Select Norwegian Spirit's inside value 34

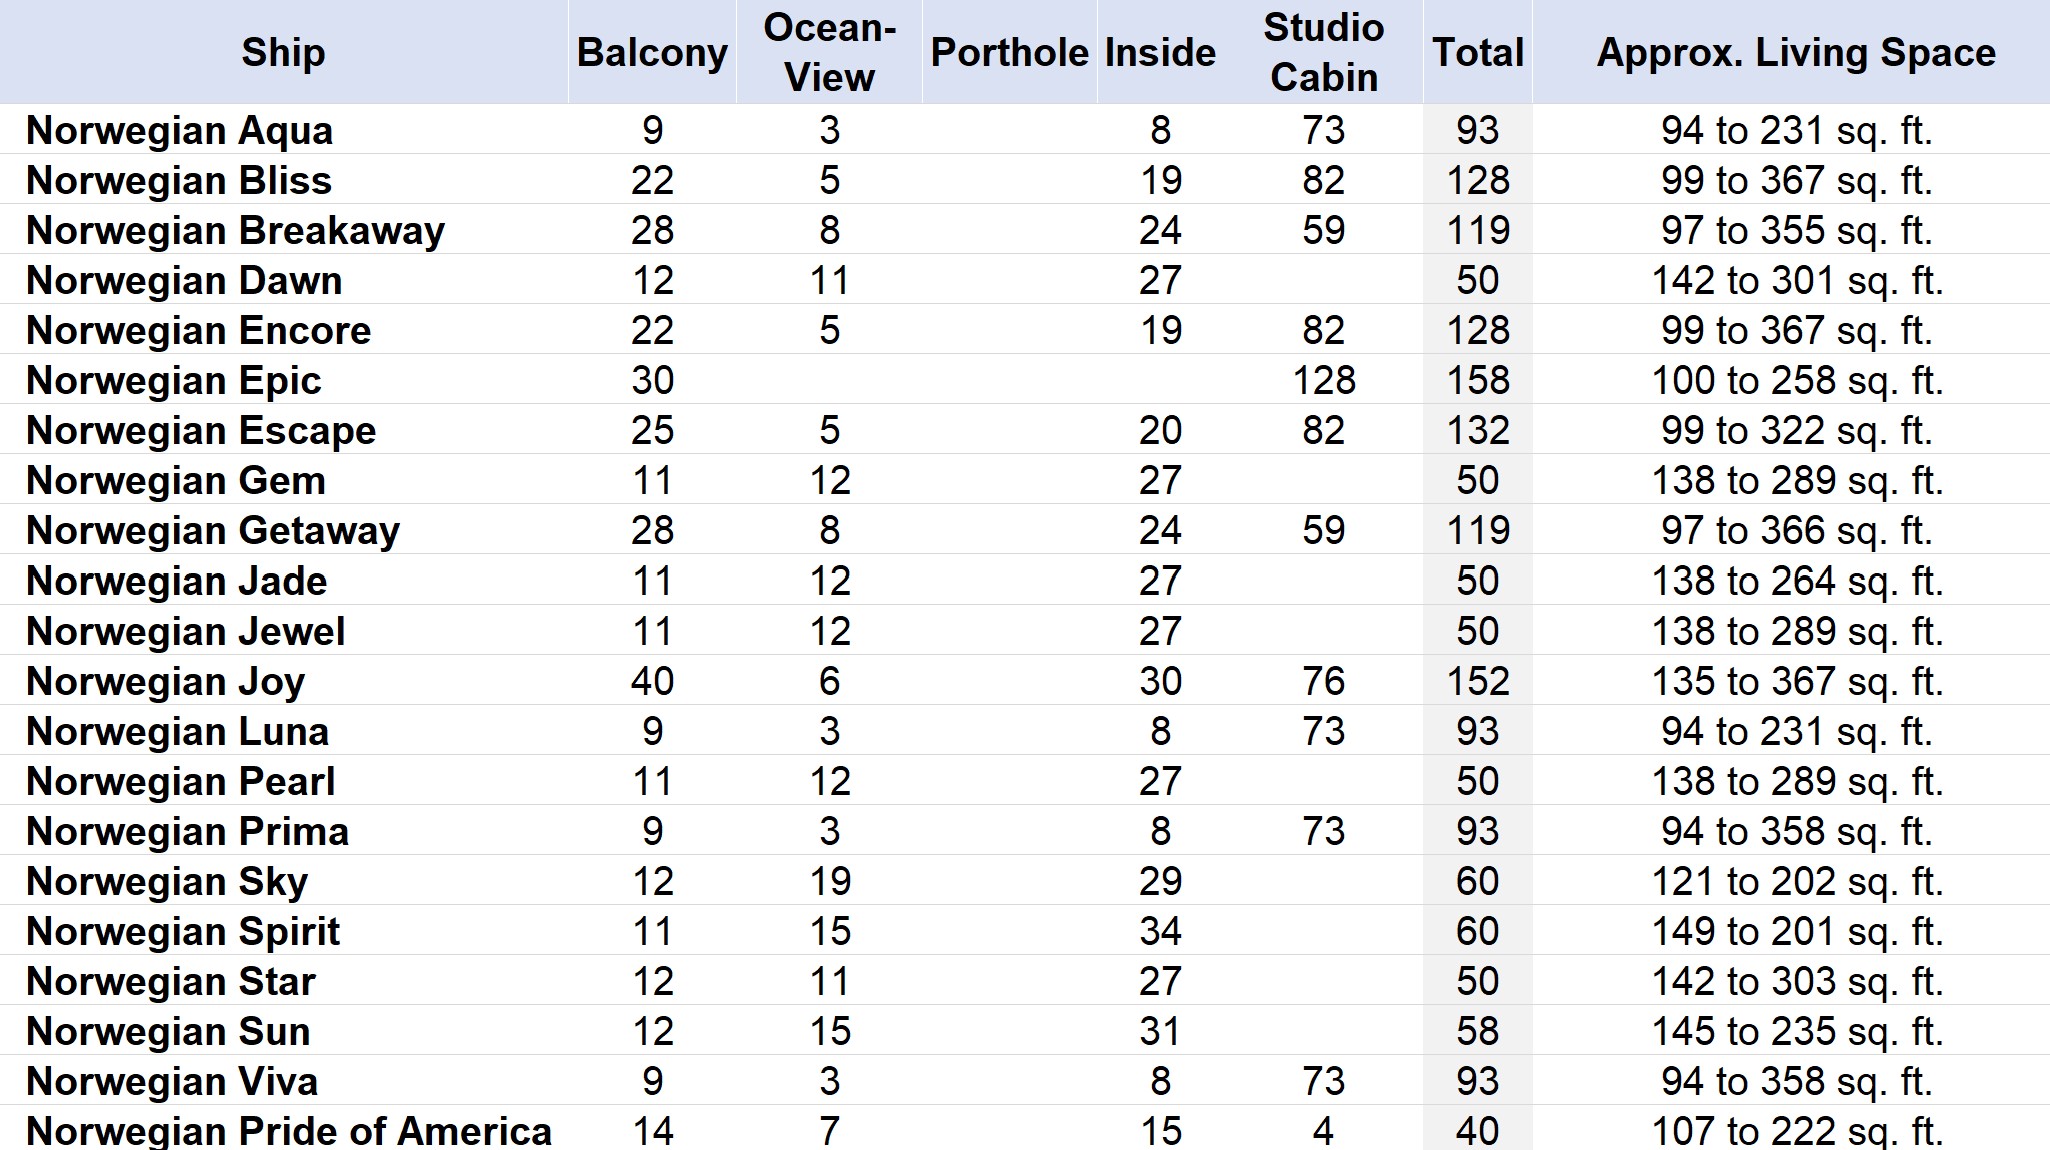click(x=1160, y=931)
